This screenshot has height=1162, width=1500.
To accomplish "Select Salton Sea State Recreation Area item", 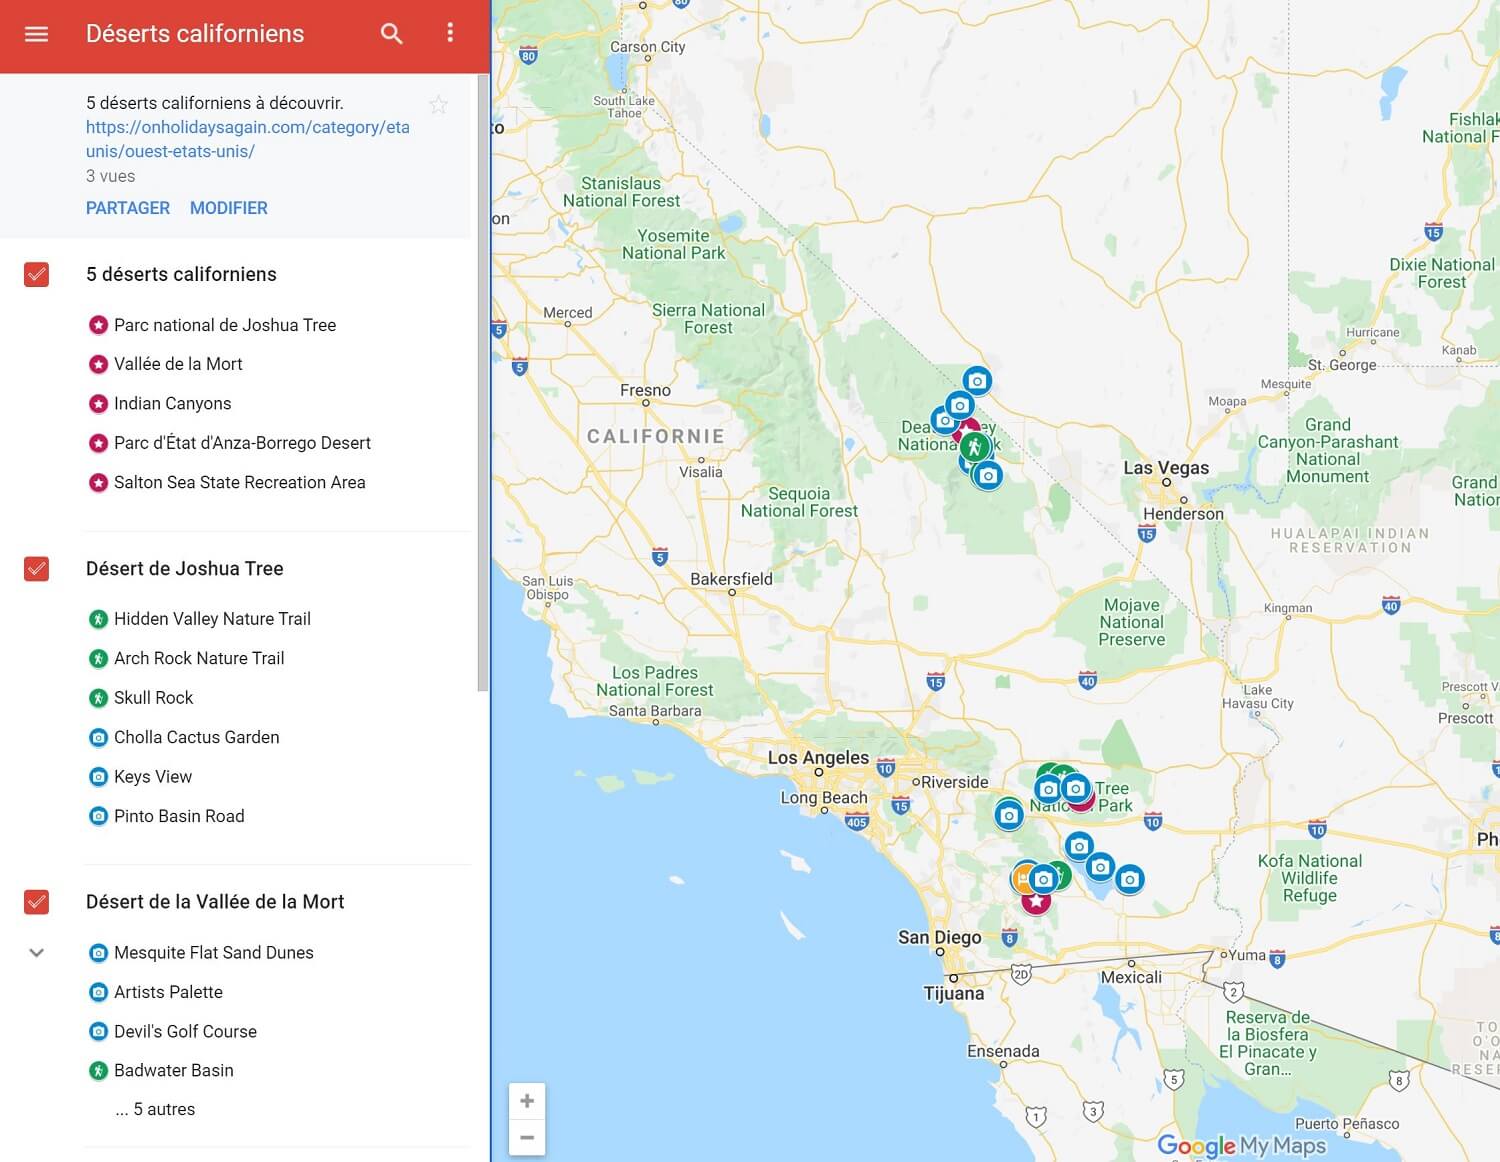I will click(x=240, y=482).
